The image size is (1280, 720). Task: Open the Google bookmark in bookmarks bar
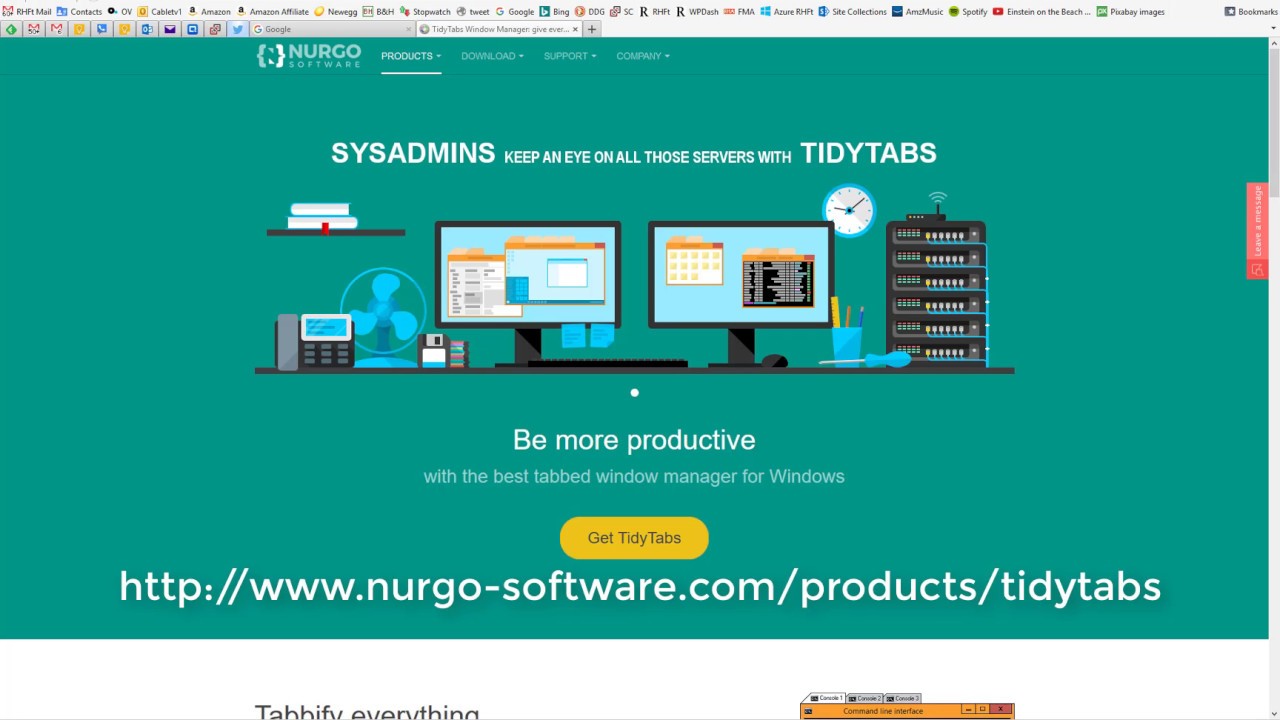pos(515,11)
